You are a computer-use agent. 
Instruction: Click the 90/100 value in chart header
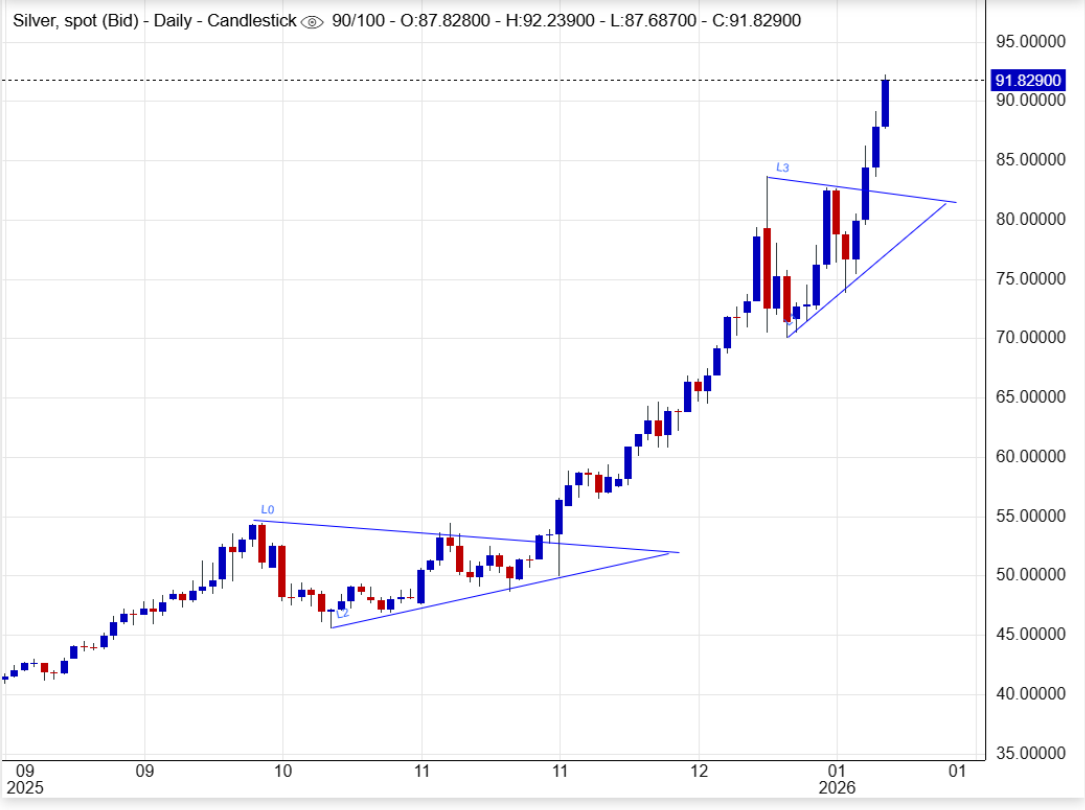click(358, 21)
